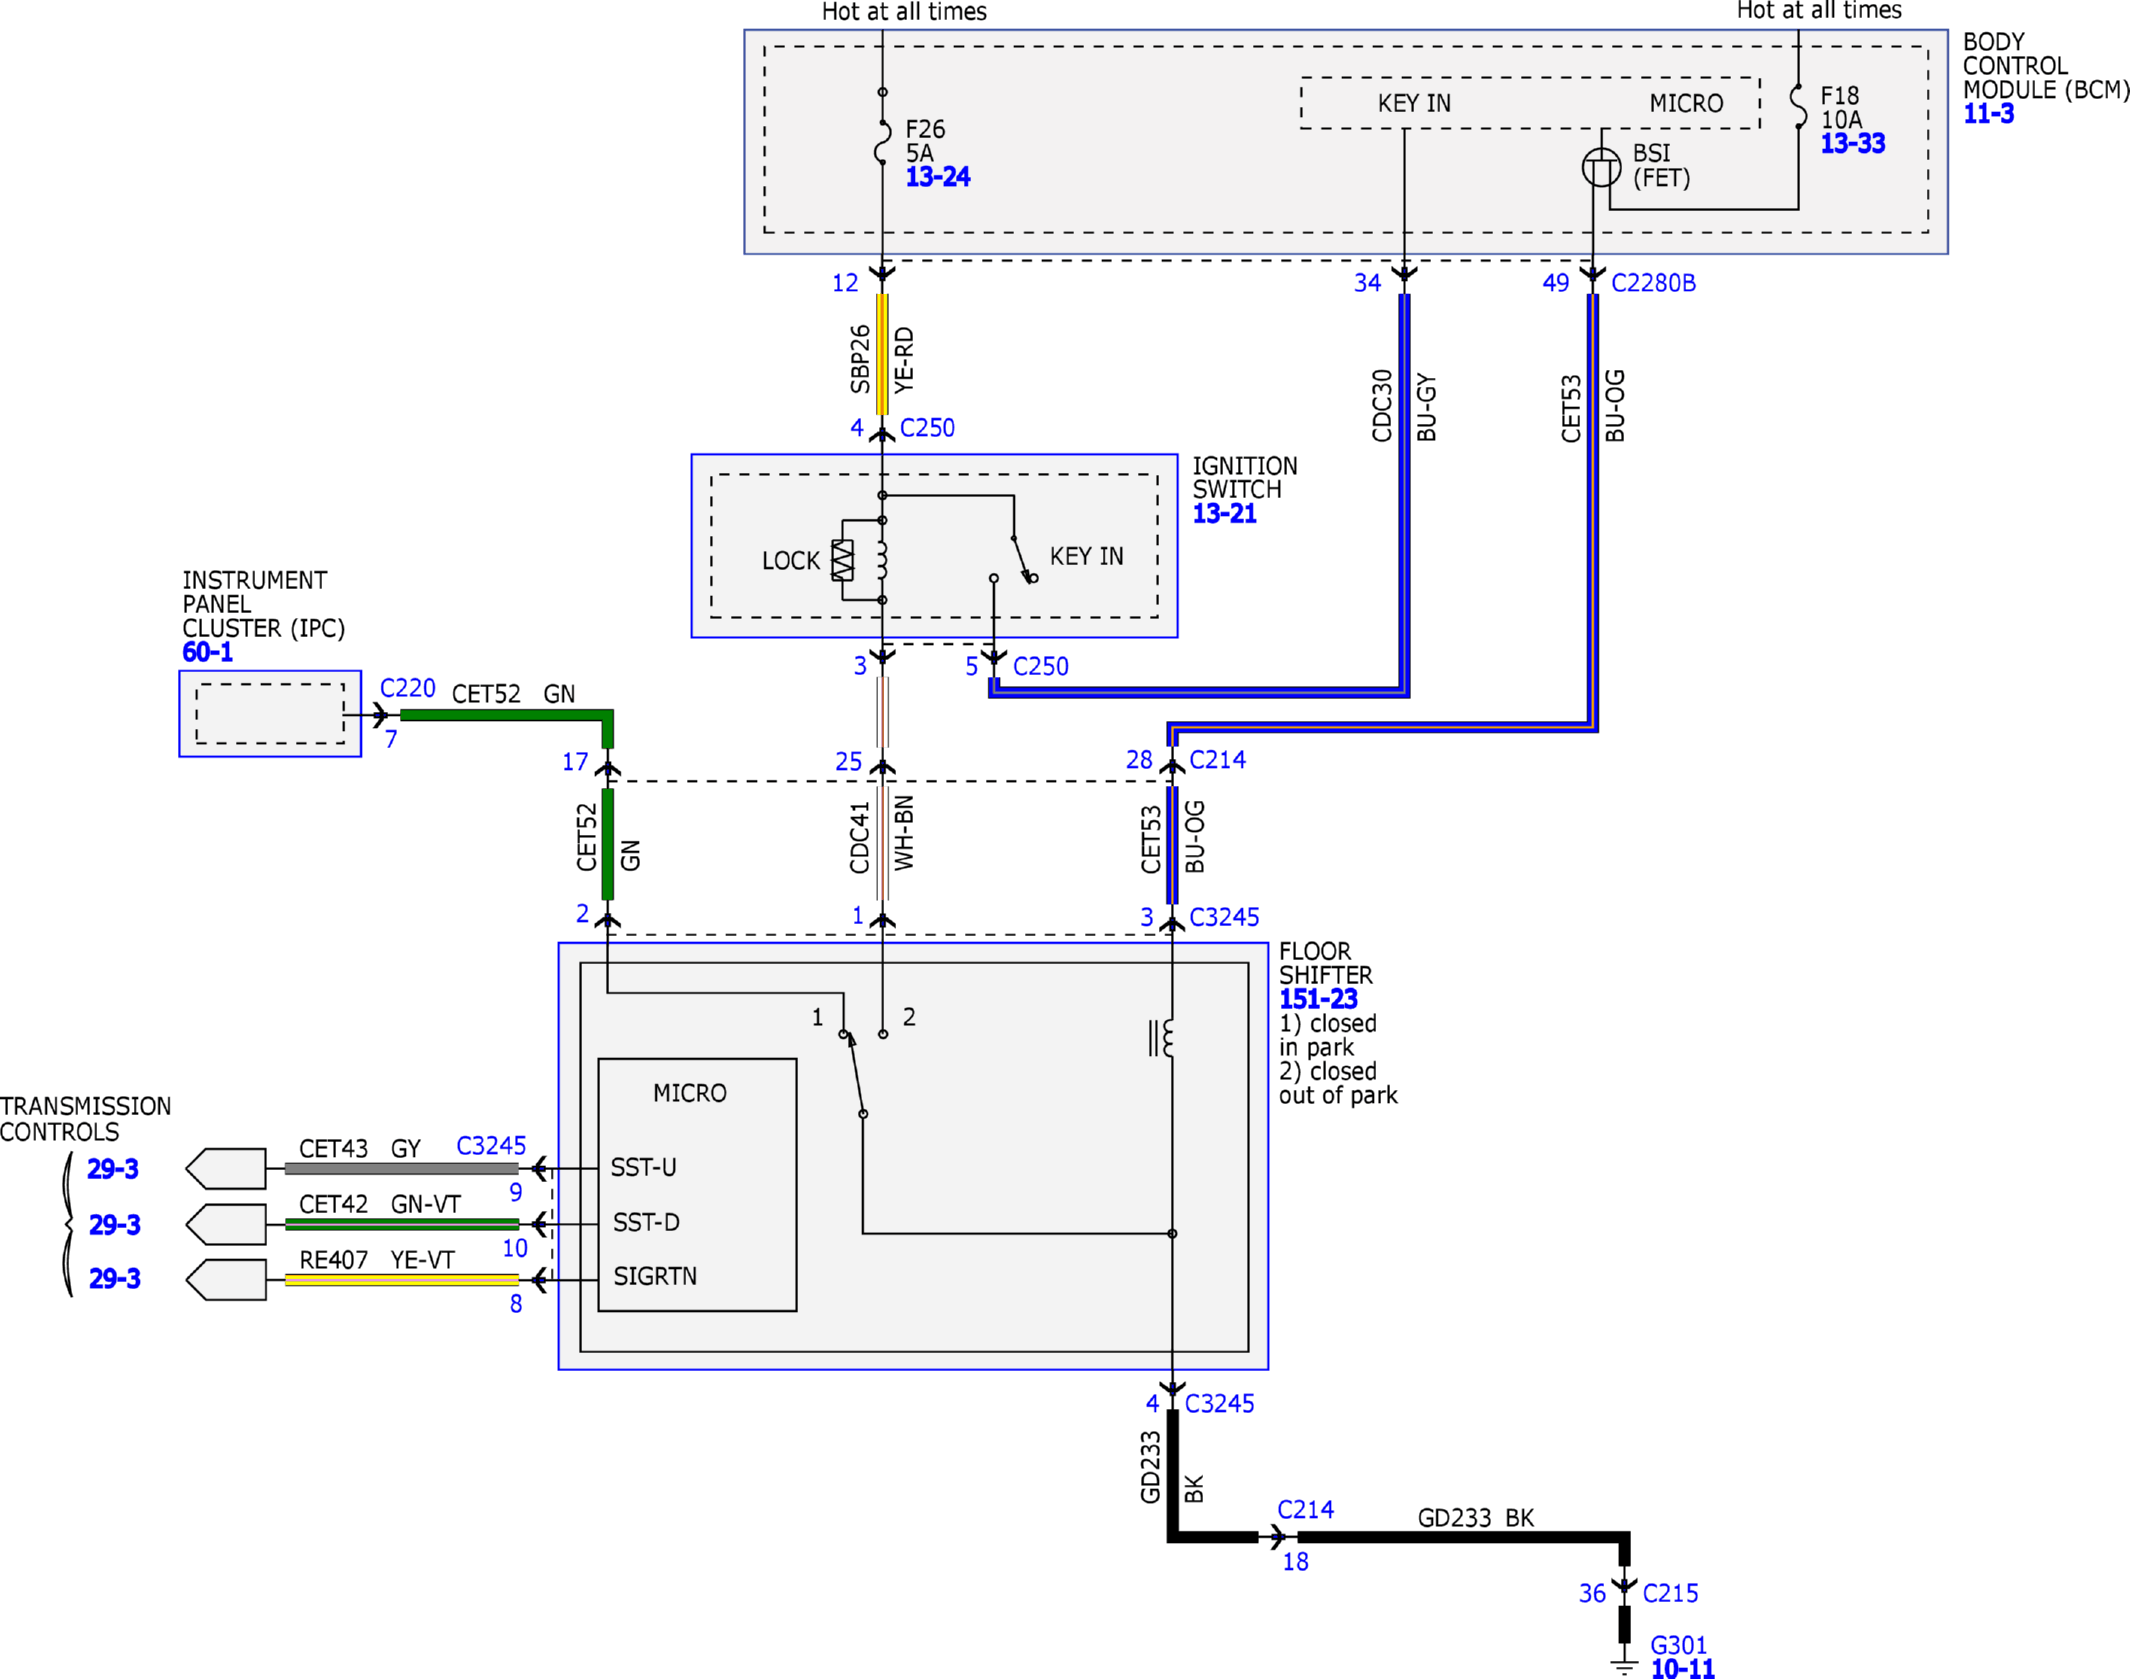Click the SBP26 wire label
Screen dimensions: 2130x1679
coord(860,358)
